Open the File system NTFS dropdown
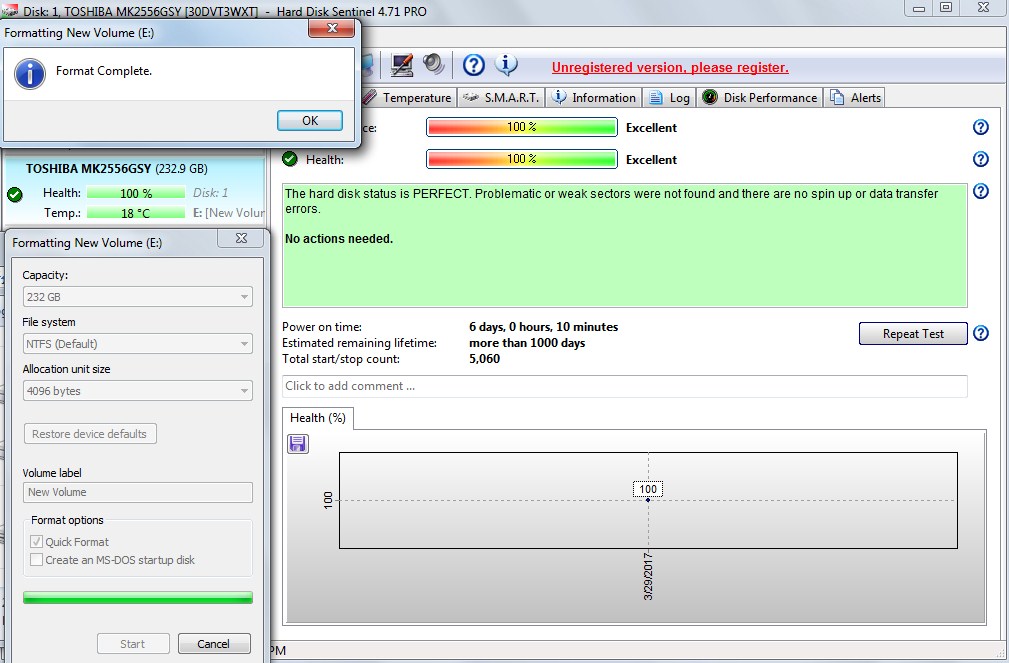Viewport: 1009px width, 663px height. point(138,344)
